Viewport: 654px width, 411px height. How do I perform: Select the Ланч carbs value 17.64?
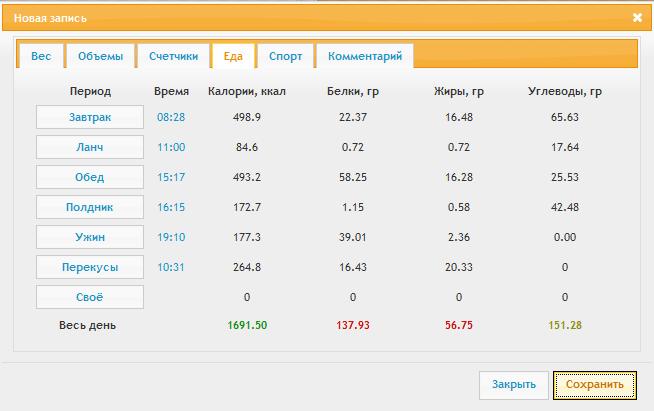pos(565,147)
